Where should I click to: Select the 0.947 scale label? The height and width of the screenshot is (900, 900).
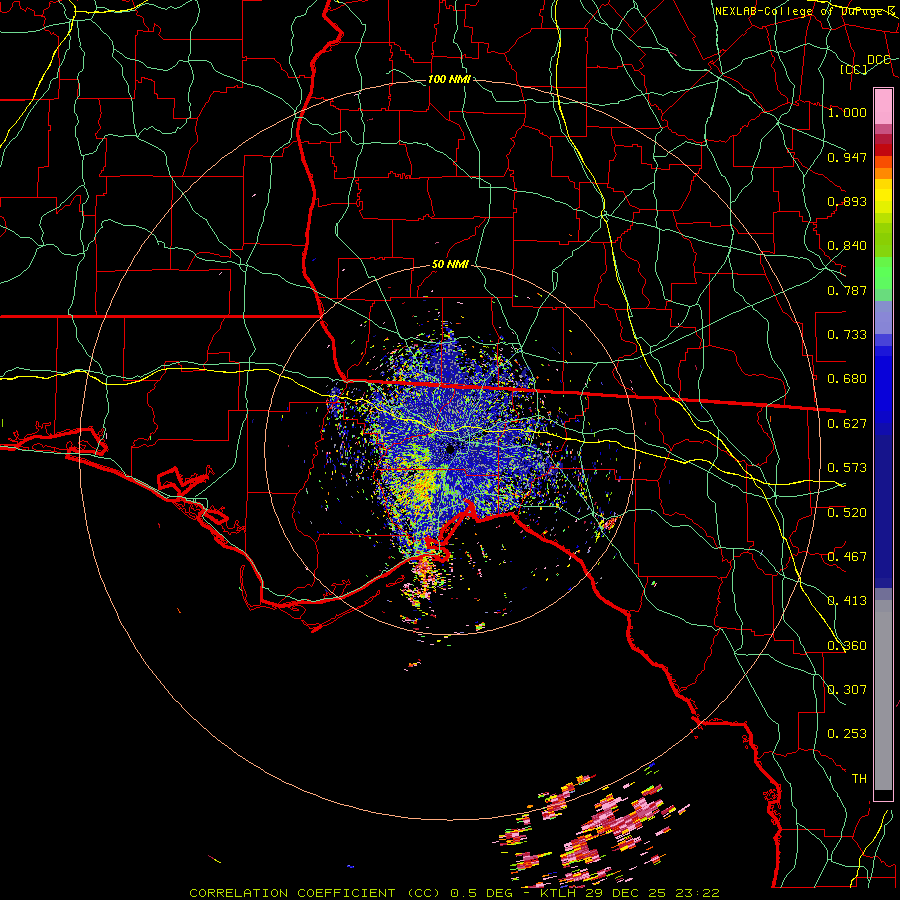847,157
